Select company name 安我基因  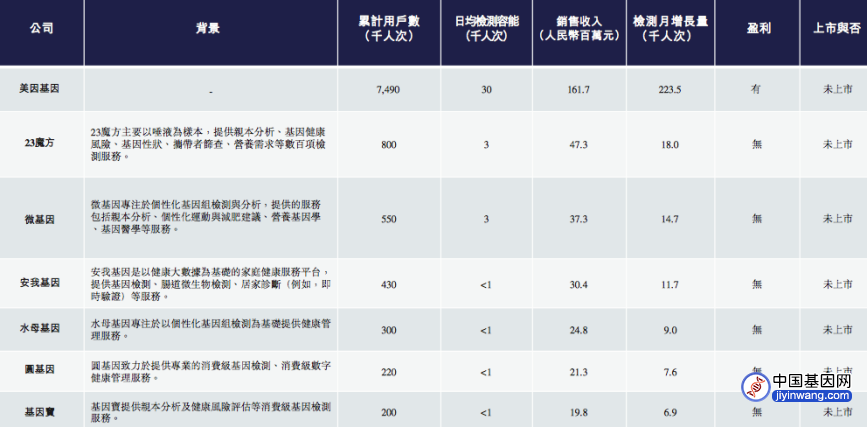[x=39, y=283]
